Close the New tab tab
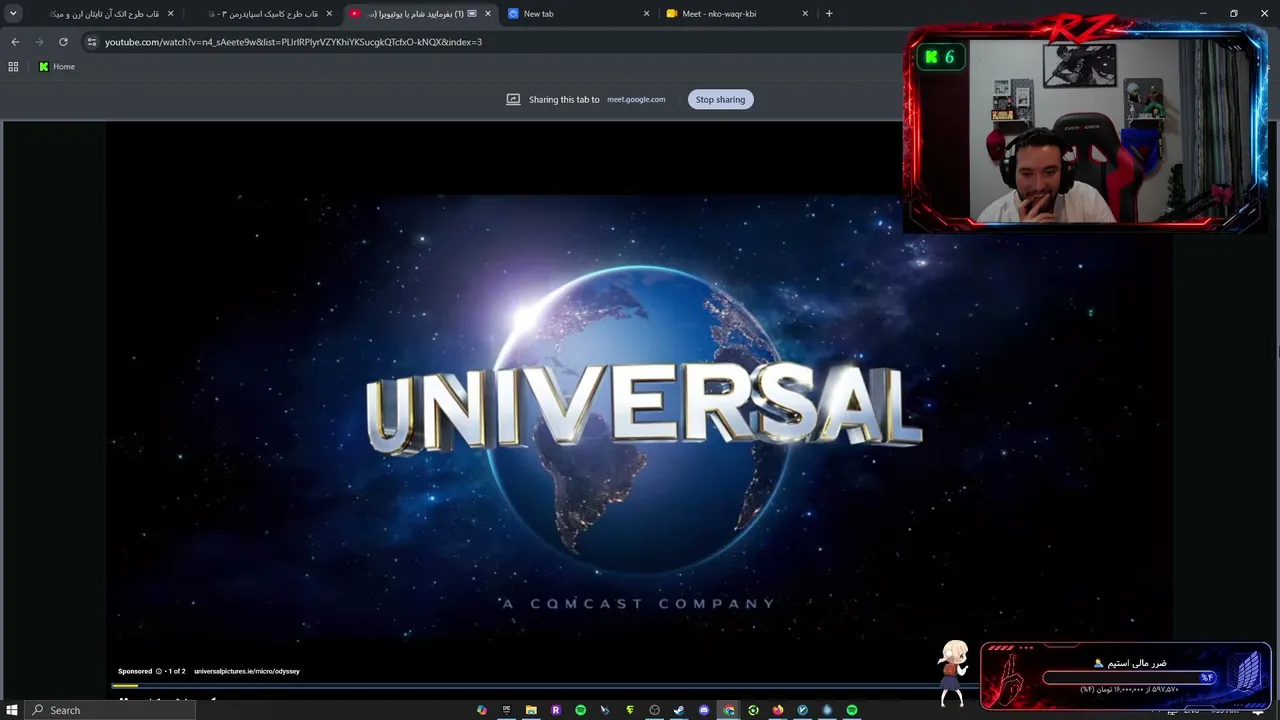The width and height of the screenshot is (1280, 720). 646,14
